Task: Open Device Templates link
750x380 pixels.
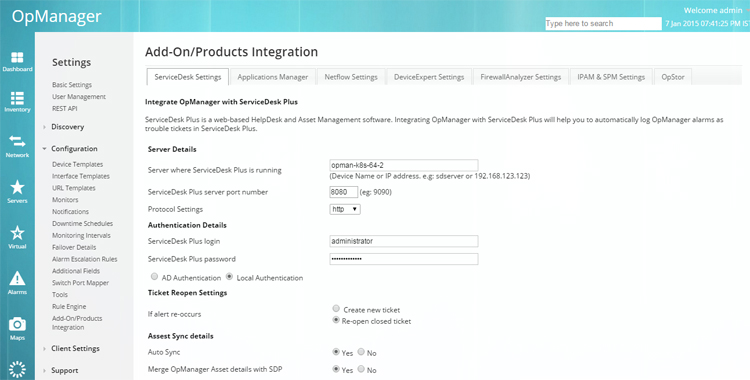Action: 77,164
